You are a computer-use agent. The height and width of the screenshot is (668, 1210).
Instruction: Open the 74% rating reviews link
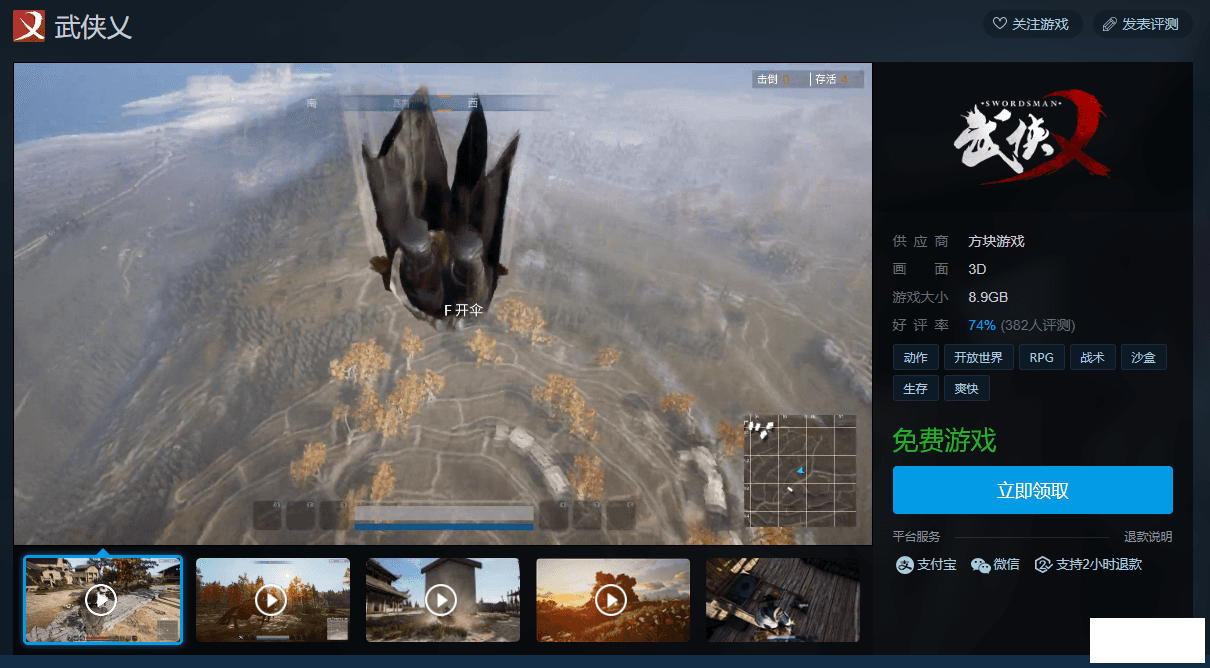tap(981, 325)
